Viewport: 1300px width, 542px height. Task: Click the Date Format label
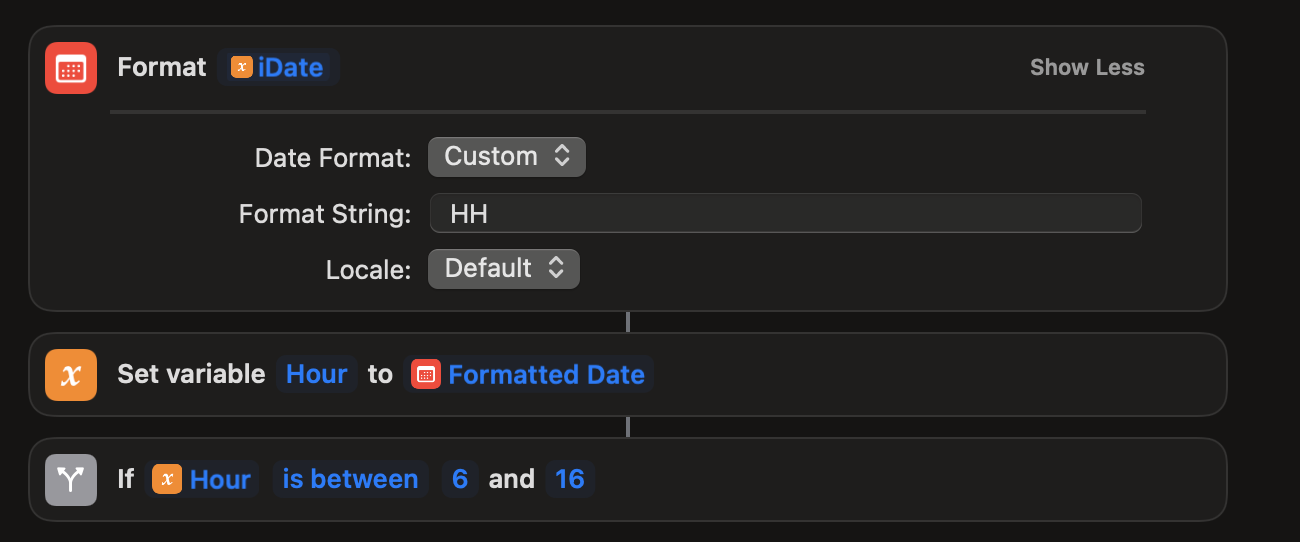(x=333, y=158)
